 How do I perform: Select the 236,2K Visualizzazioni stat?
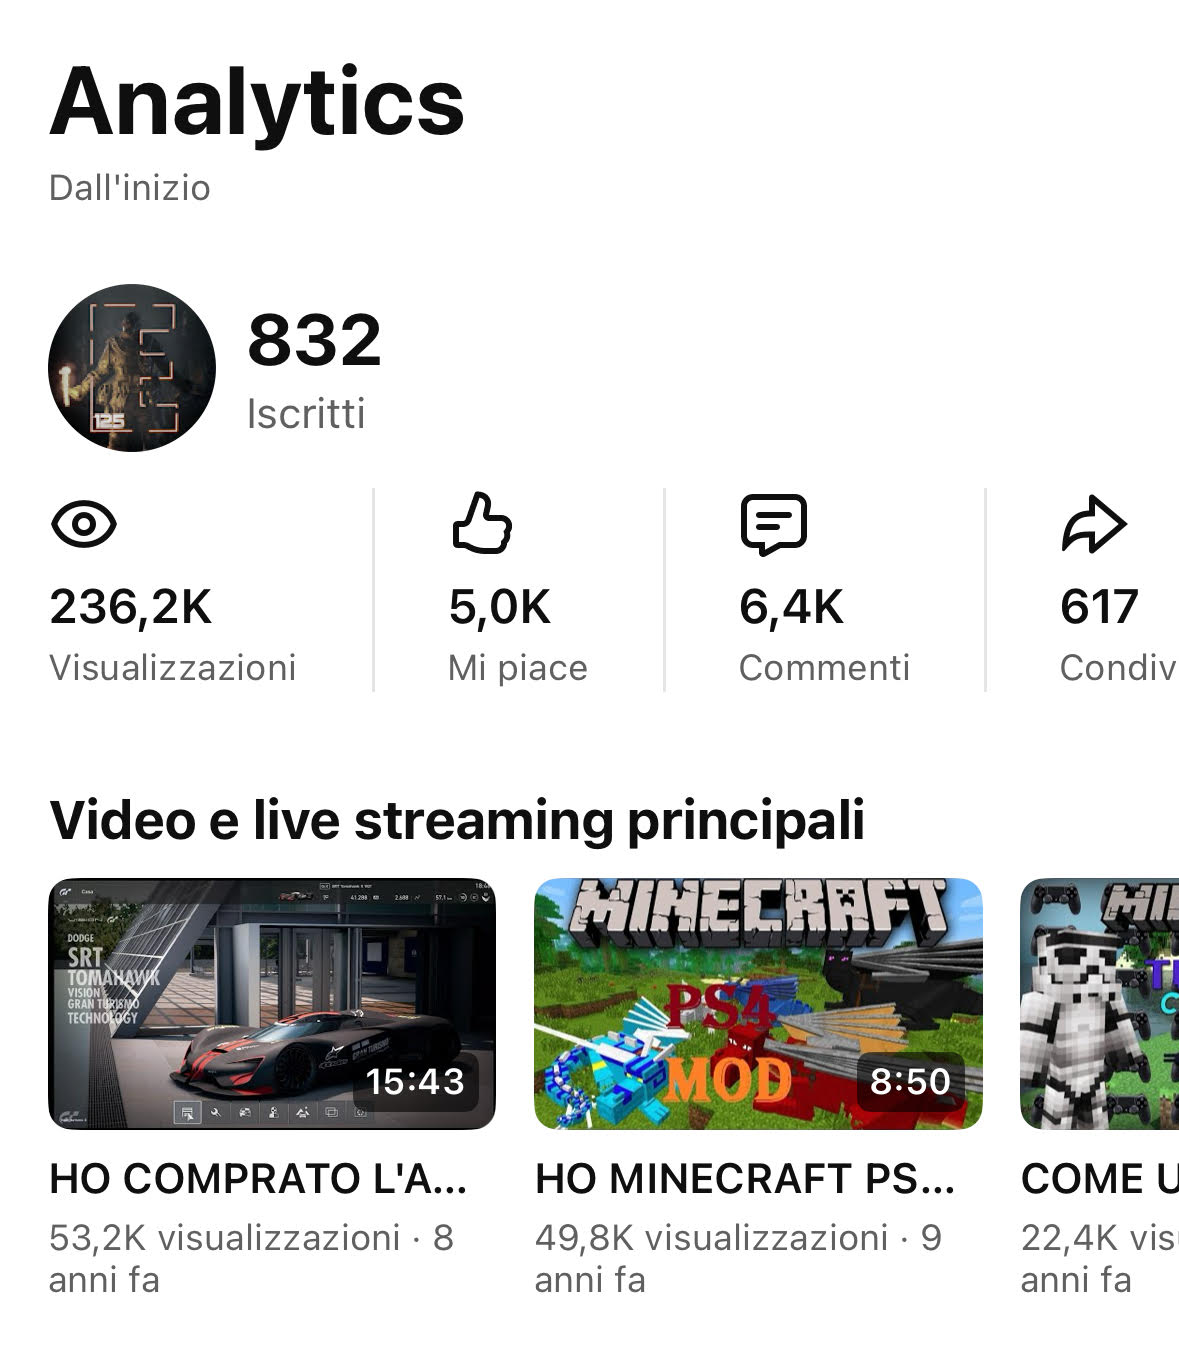pos(173,634)
